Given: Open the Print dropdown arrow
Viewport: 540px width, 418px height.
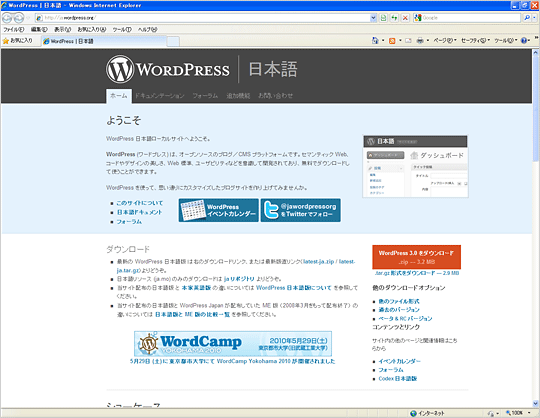Looking at the screenshot, I should coord(428,41).
